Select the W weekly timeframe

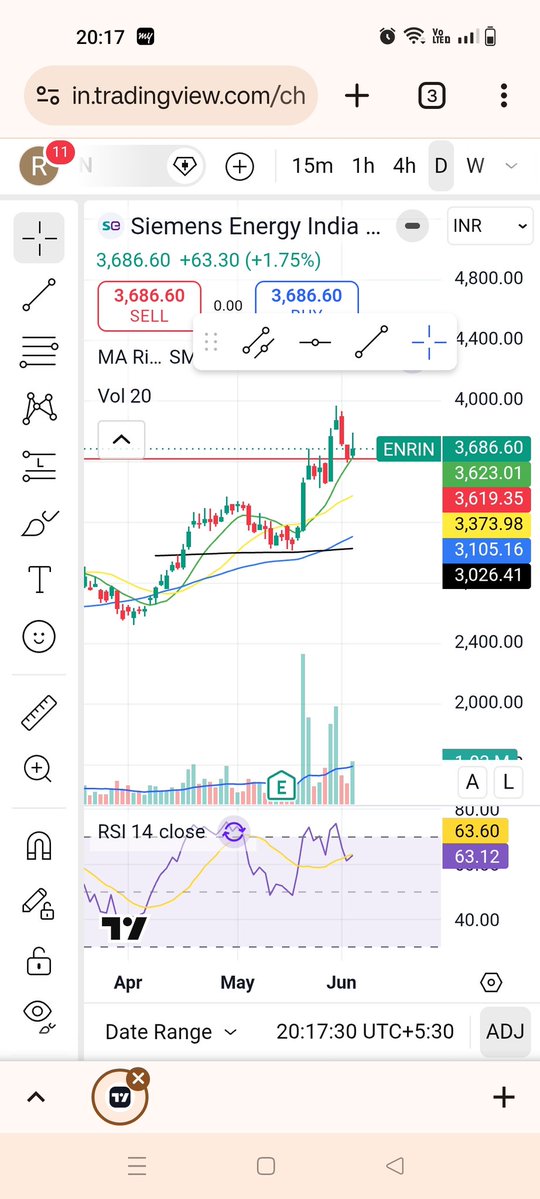coord(476,166)
